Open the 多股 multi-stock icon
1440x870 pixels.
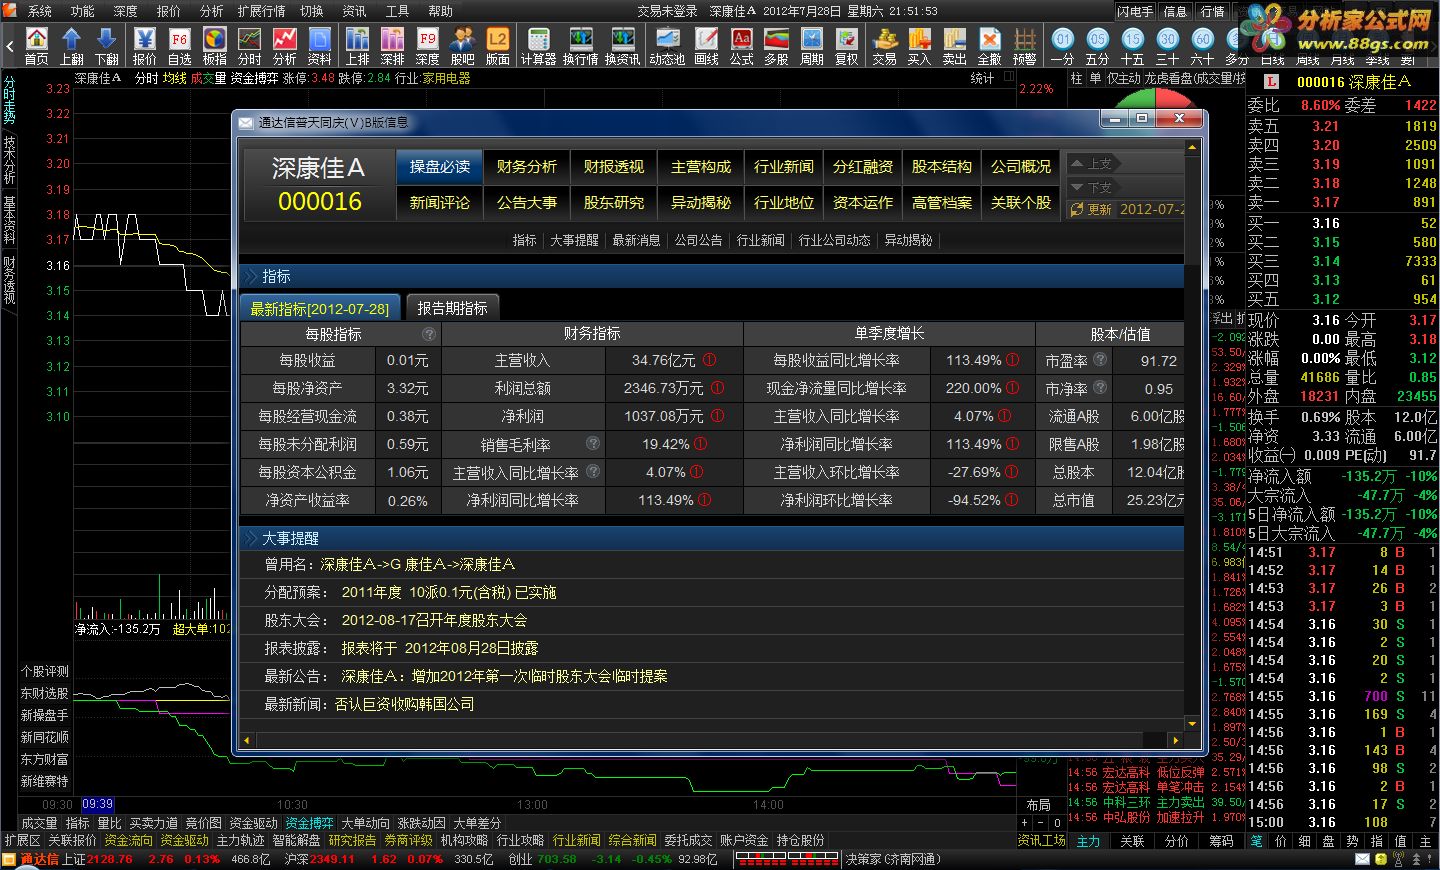[x=777, y=45]
